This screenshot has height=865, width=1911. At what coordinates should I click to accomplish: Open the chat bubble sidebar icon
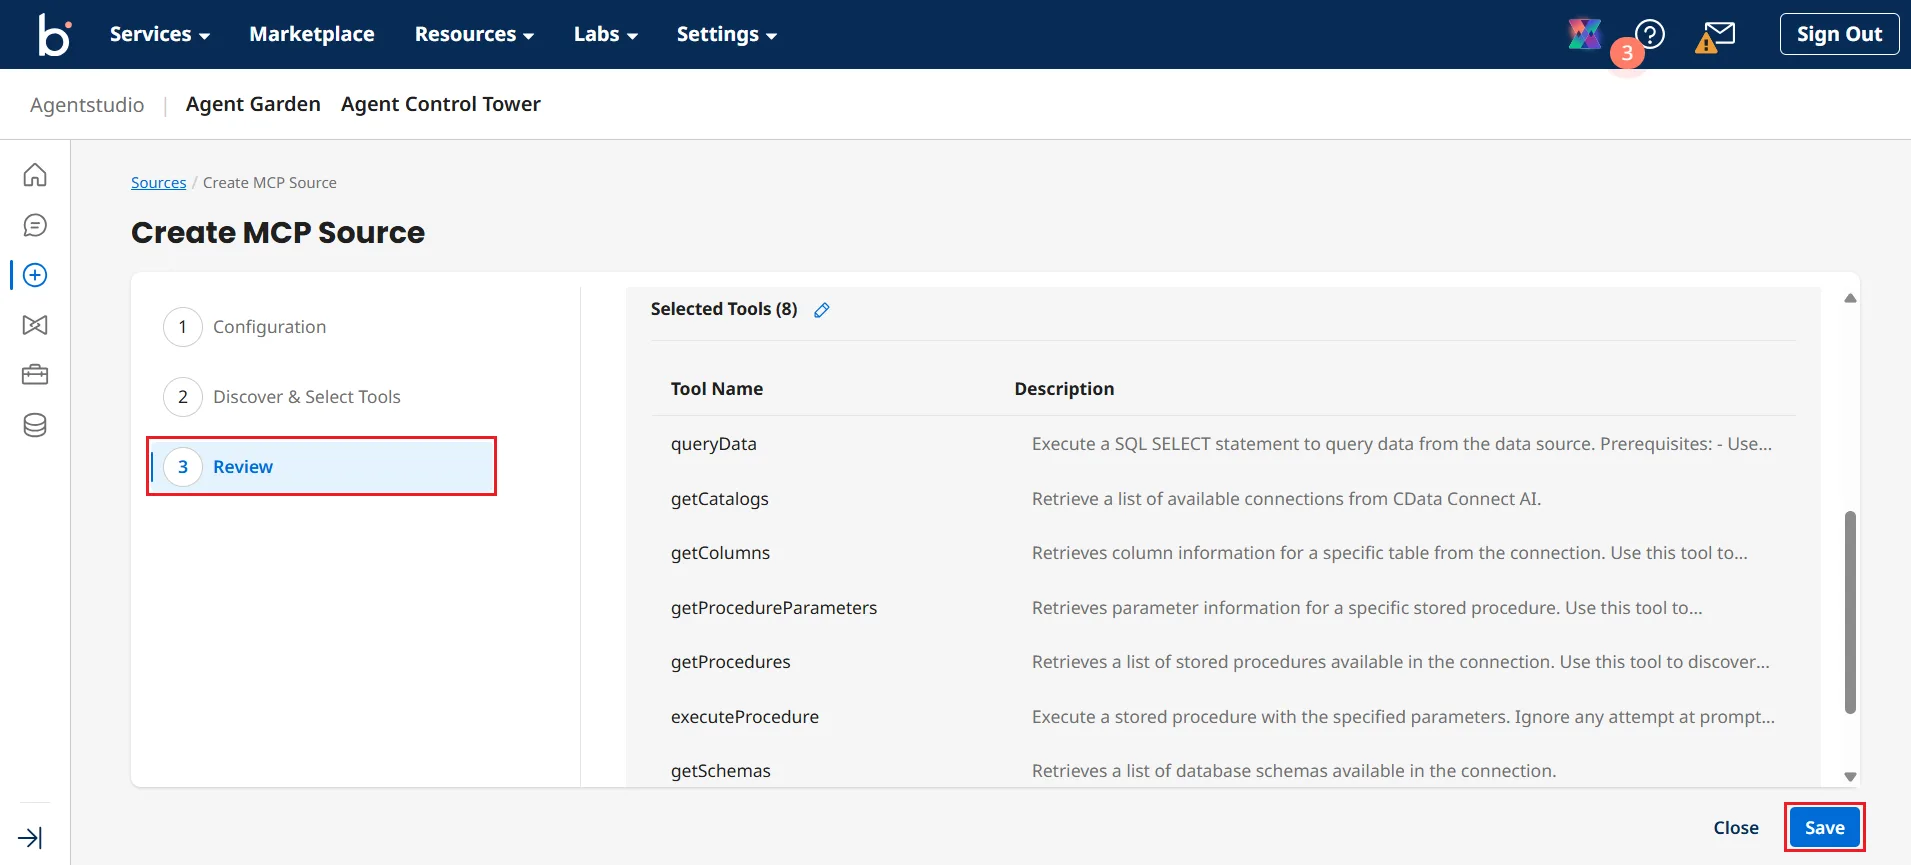tap(35, 225)
